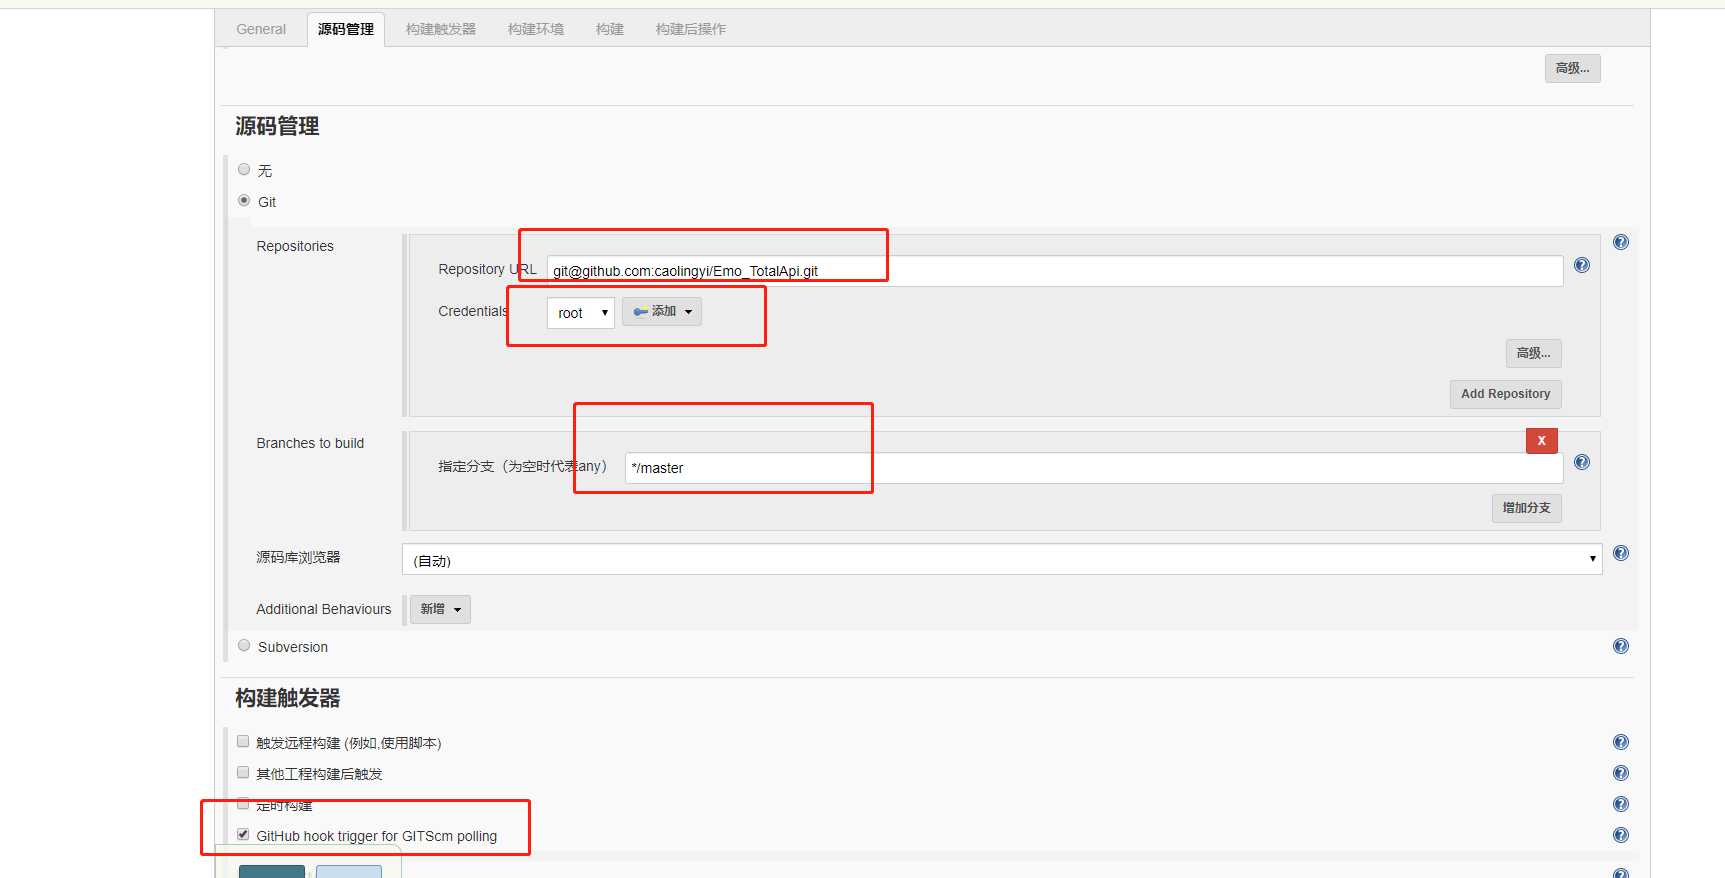Click the Additional Behaviours label

(x=323, y=609)
